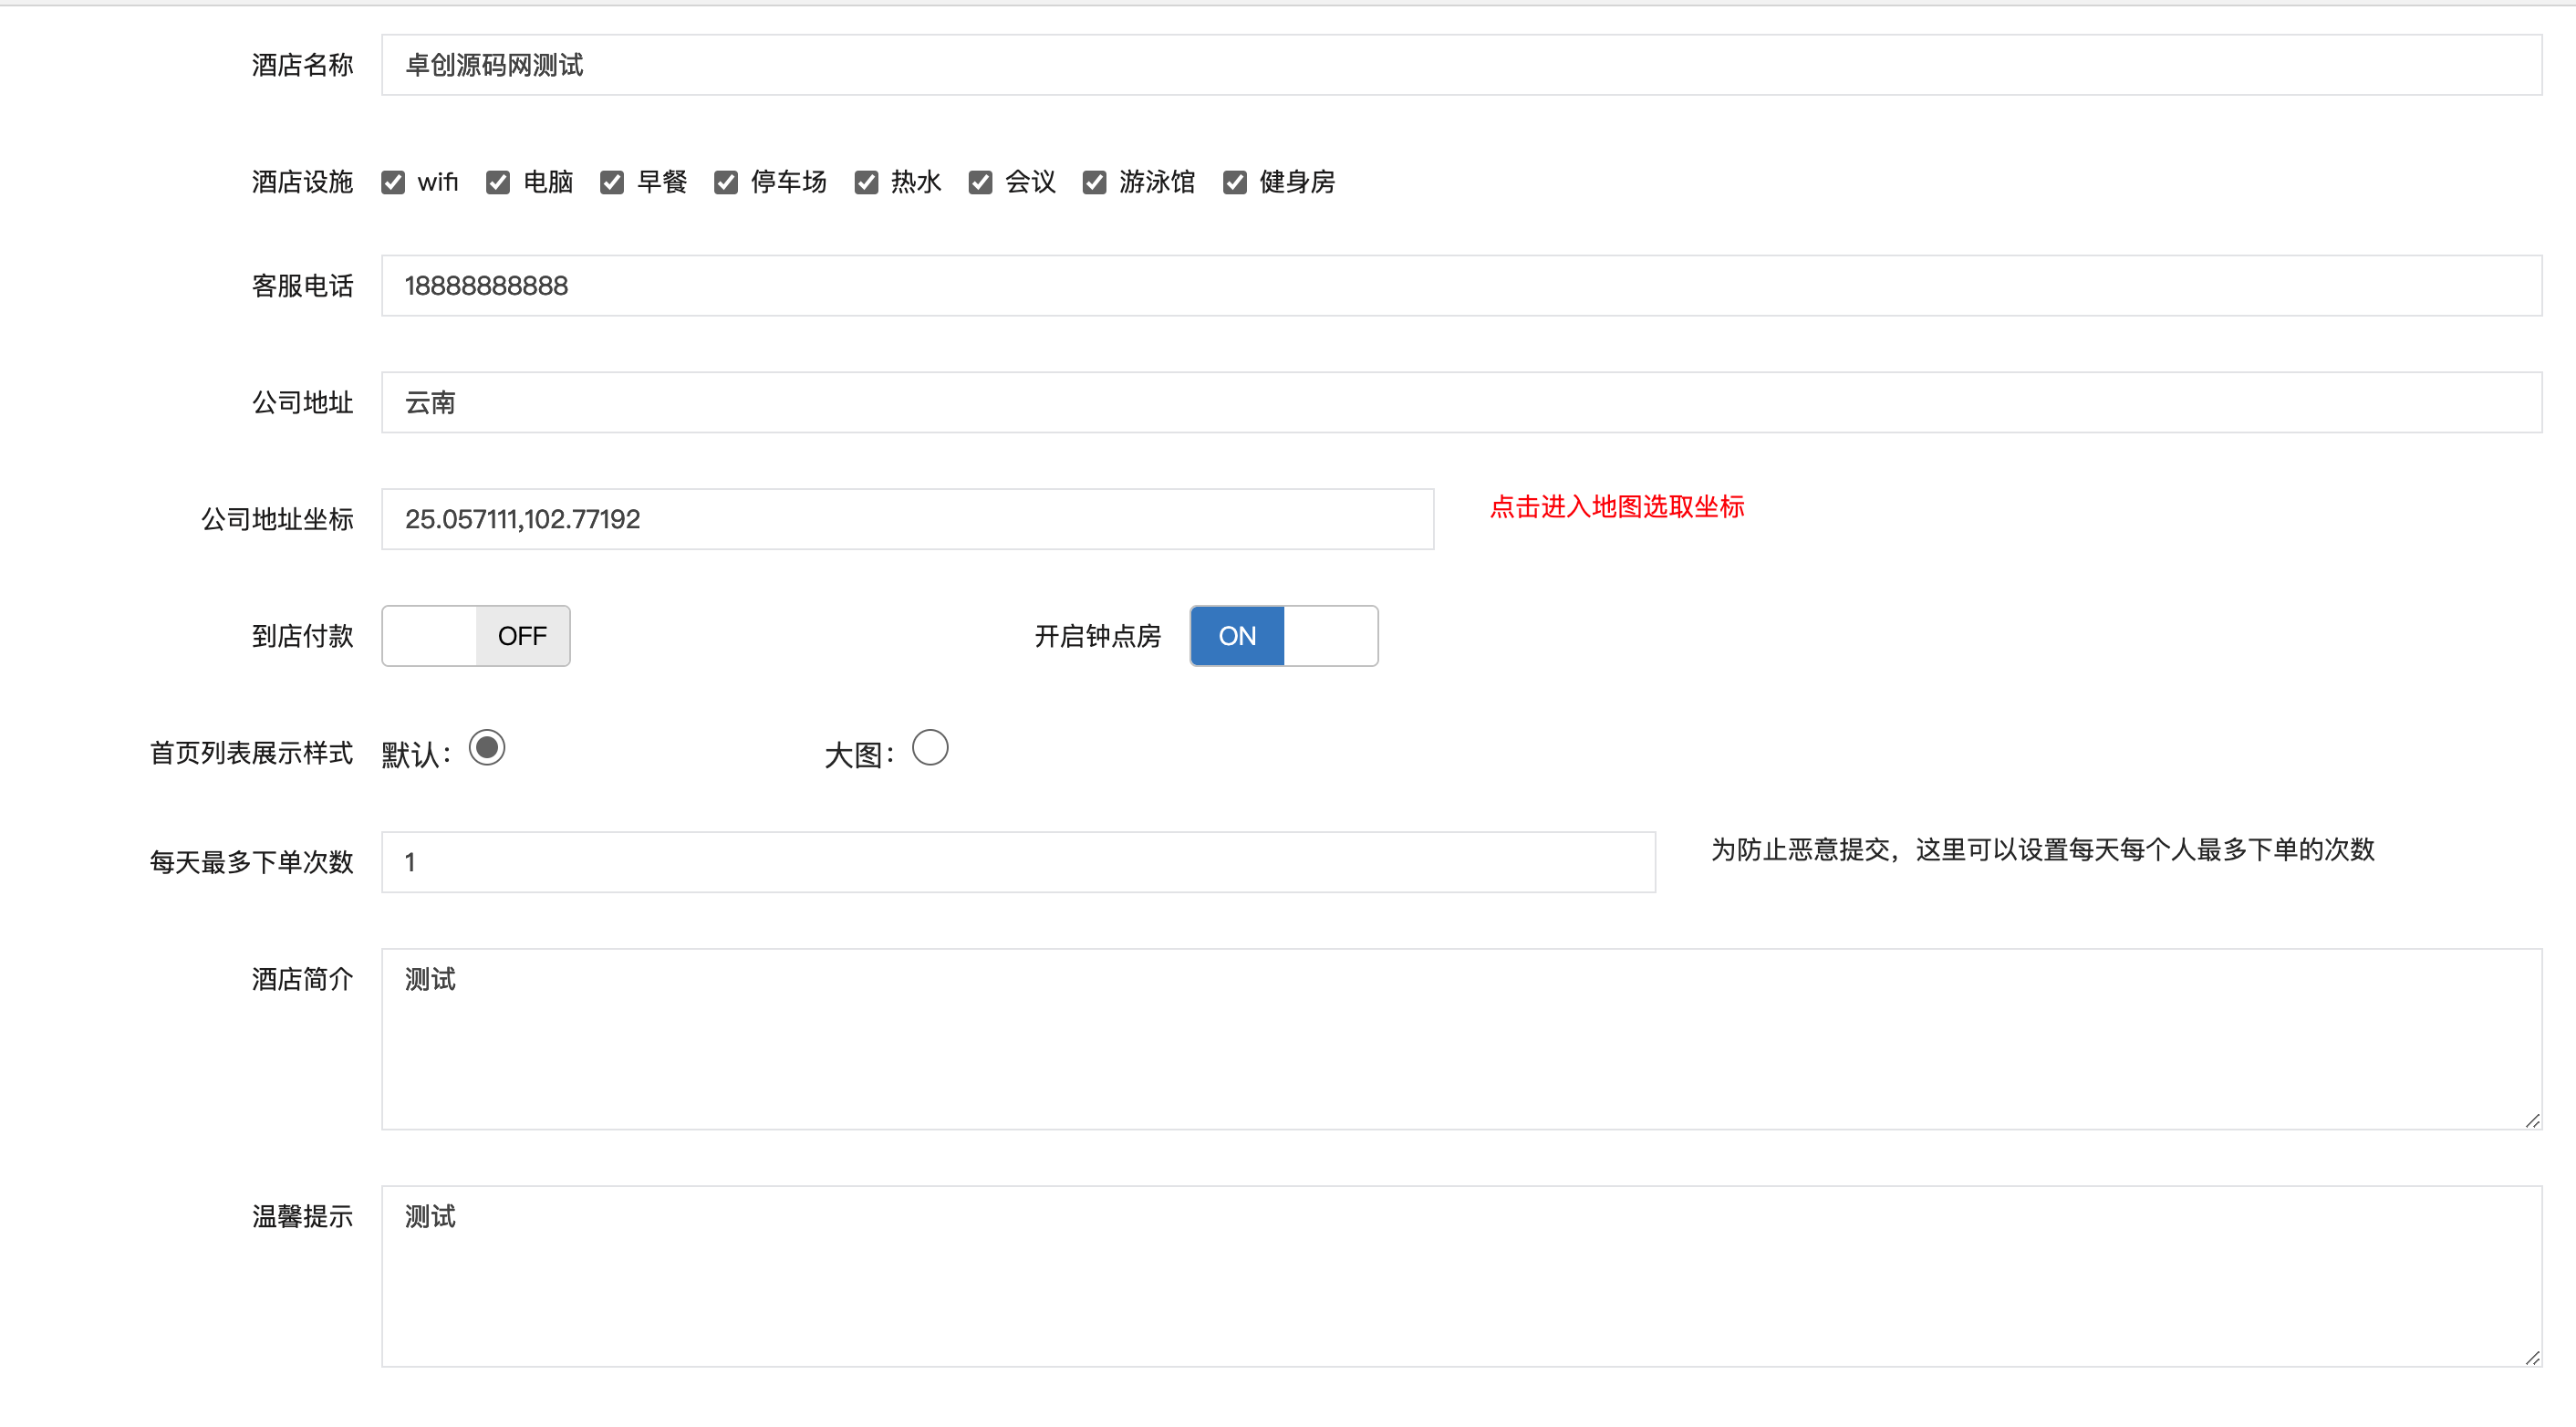Focus the 温馨提示 textarea

(1461, 1277)
